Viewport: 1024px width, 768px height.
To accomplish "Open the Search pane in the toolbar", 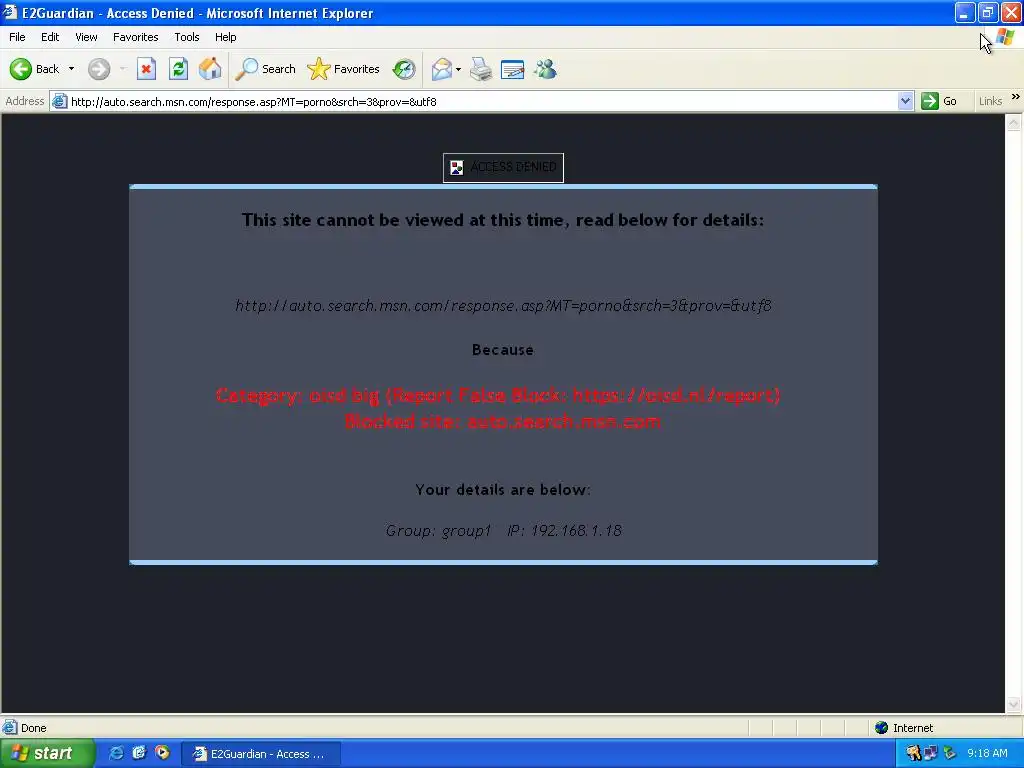I will coord(265,69).
